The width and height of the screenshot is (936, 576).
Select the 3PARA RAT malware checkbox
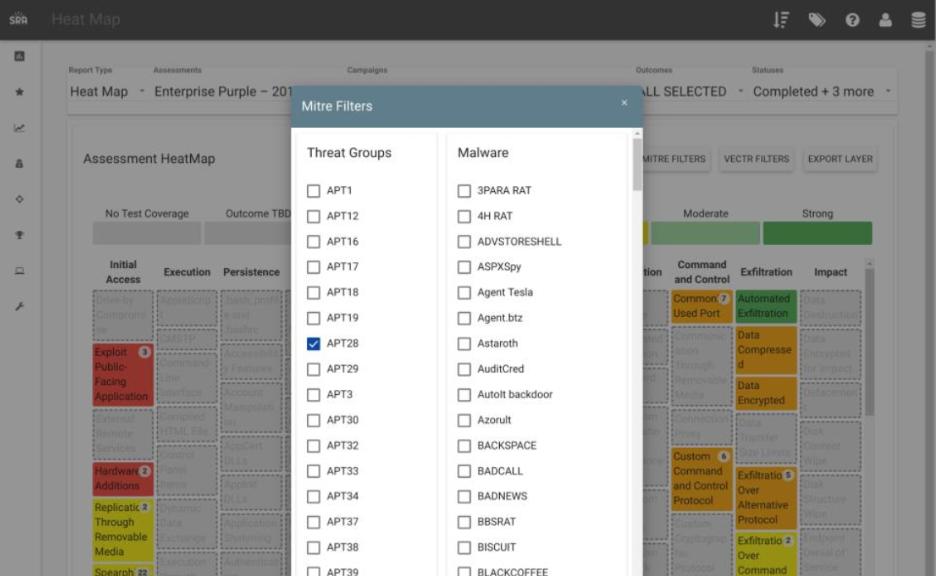(464, 190)
